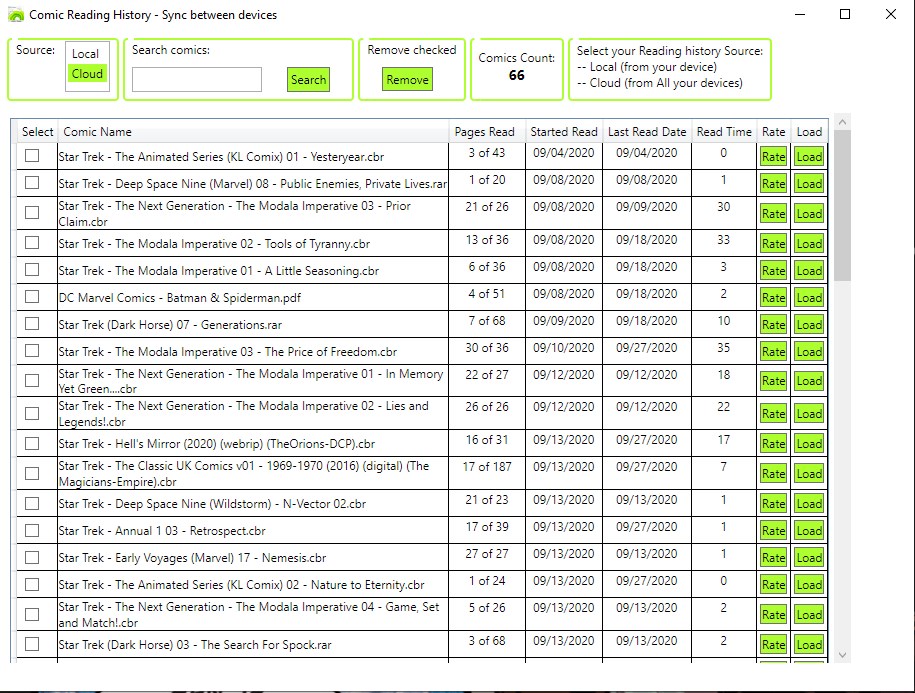
Task: Load Public Enemies, Private Lives.rar
Action: click(x=809, y=184)
